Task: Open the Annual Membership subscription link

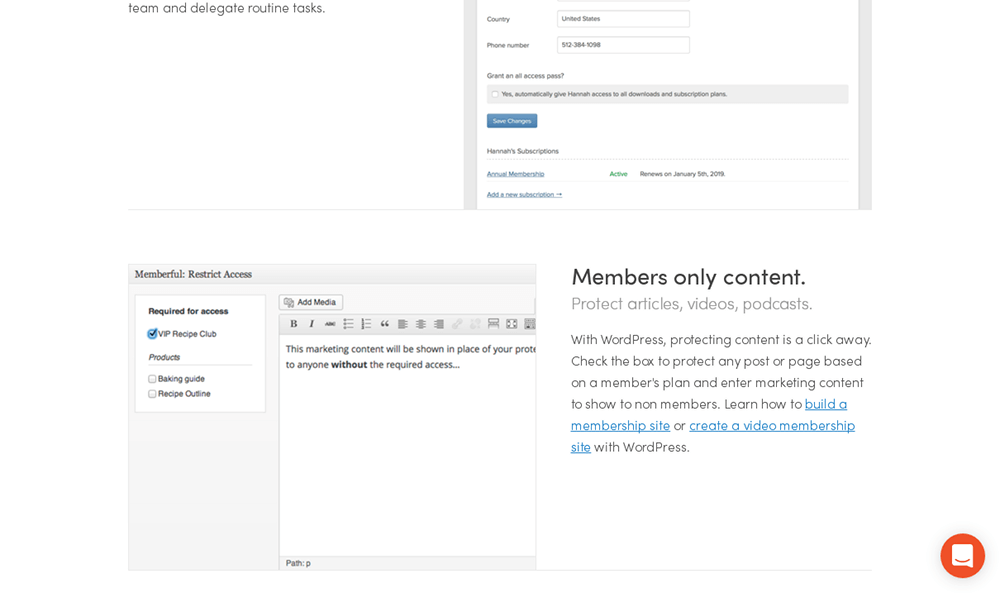Action: tap(515, 174)
